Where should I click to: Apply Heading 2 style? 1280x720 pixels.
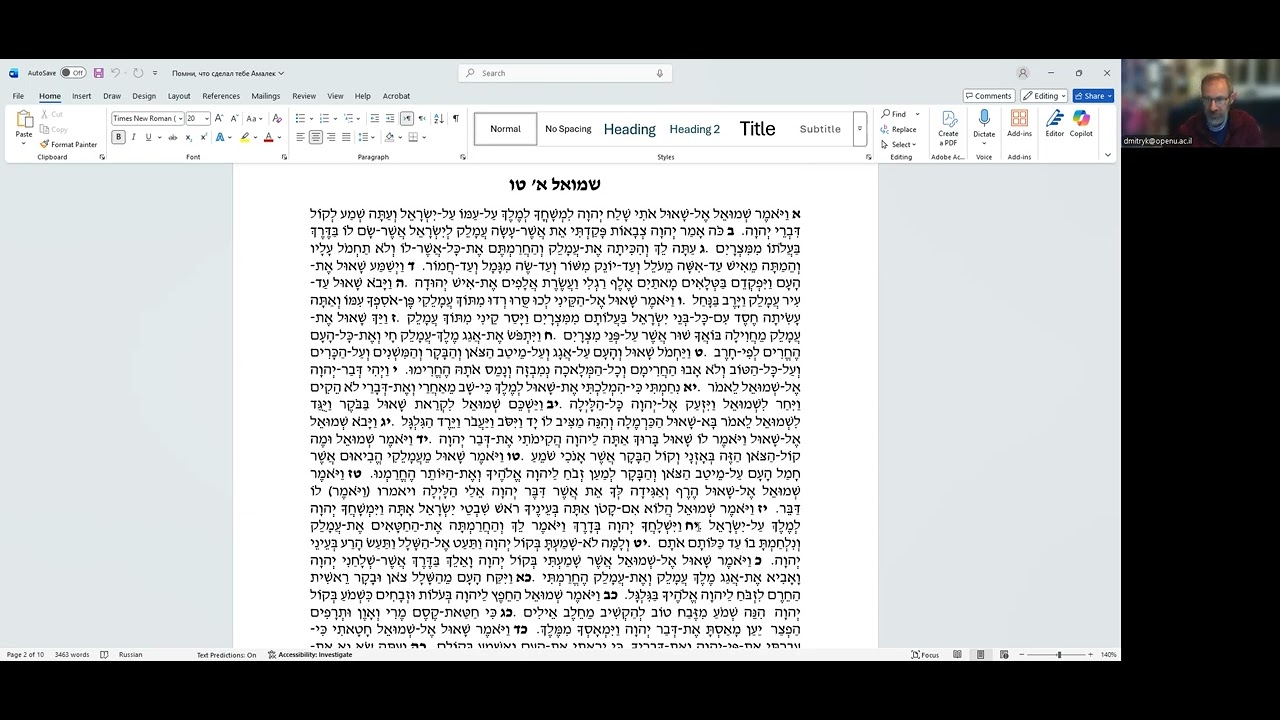(695, 129)
